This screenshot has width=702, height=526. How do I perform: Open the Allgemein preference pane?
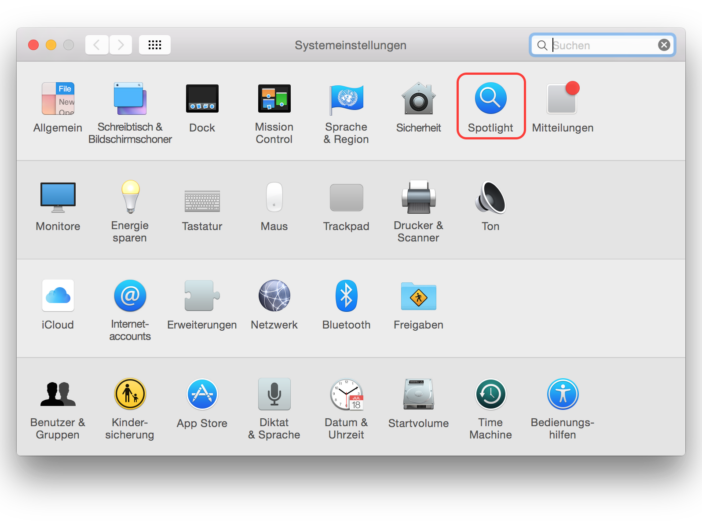pyautogui.click(x=58, y=107)
